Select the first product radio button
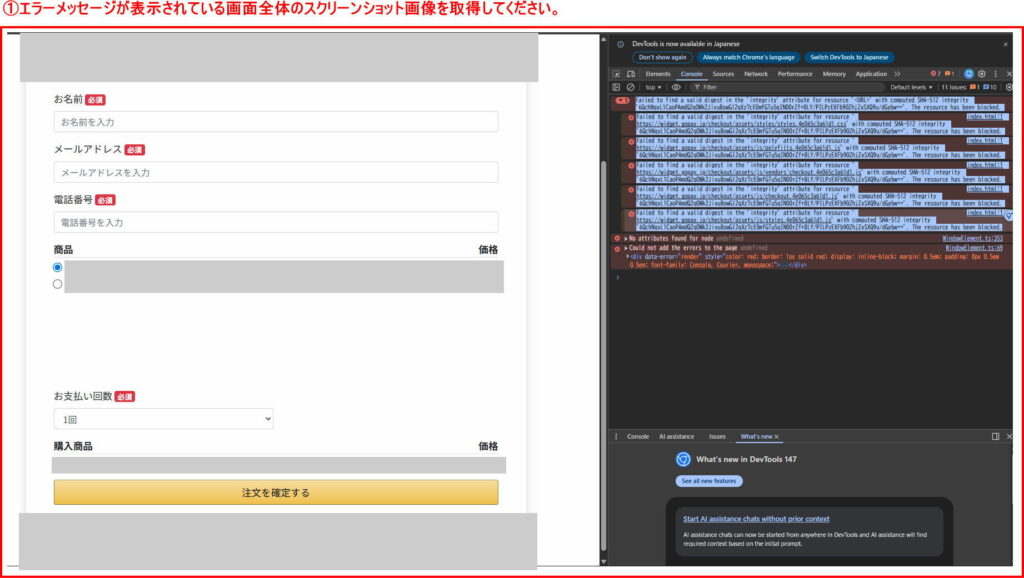This screenshot has width=1024, height=578. pos(57,268)
